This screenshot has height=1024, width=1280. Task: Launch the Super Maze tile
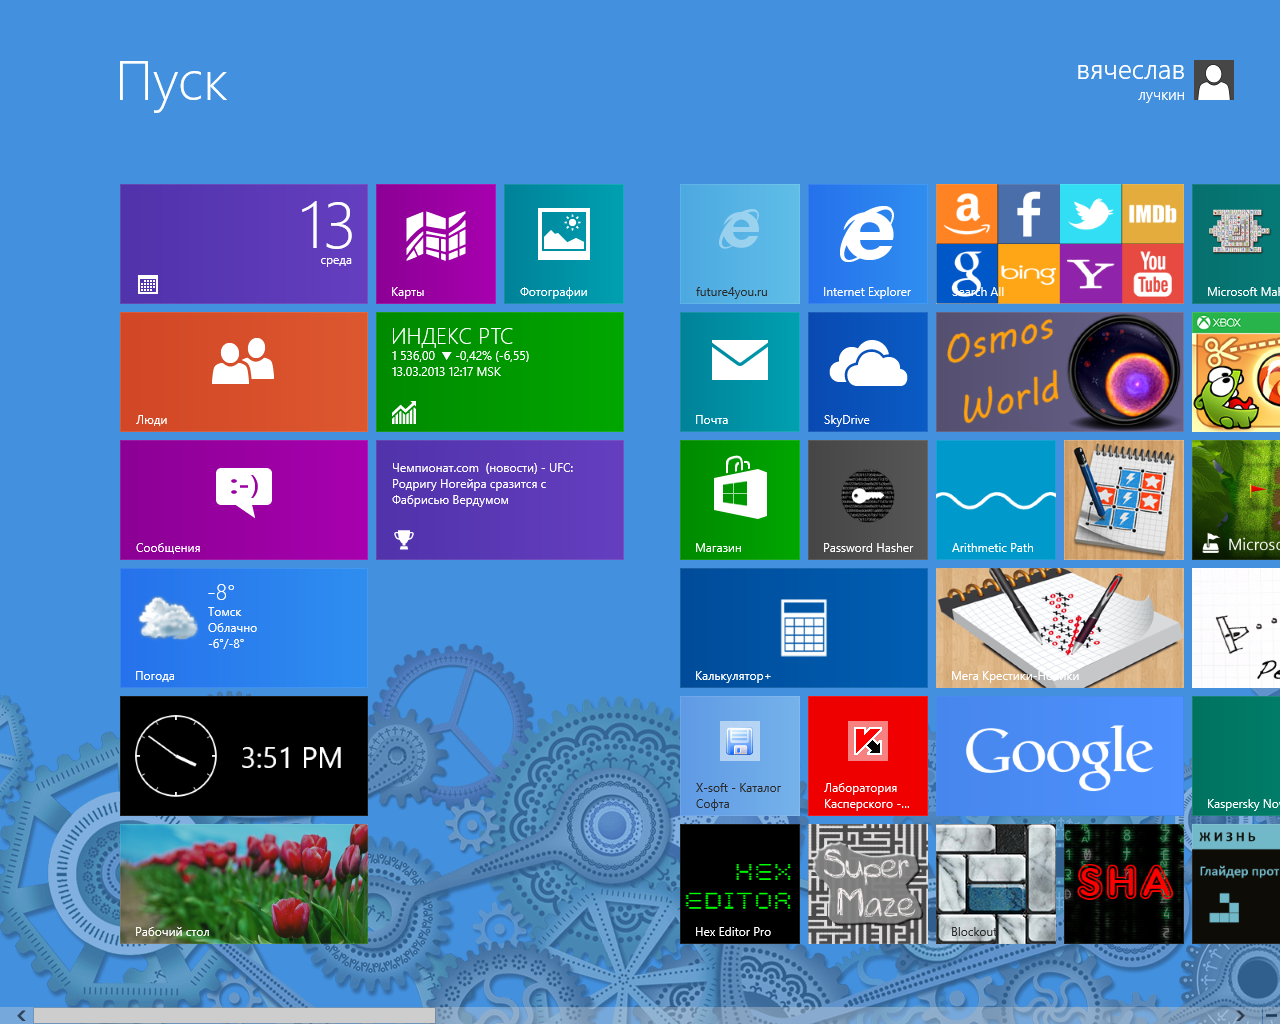point(868,884)
